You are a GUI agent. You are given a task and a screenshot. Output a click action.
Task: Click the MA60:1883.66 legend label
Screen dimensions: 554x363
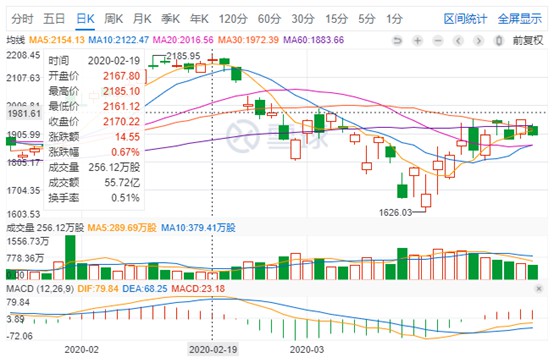pos(313,40)
